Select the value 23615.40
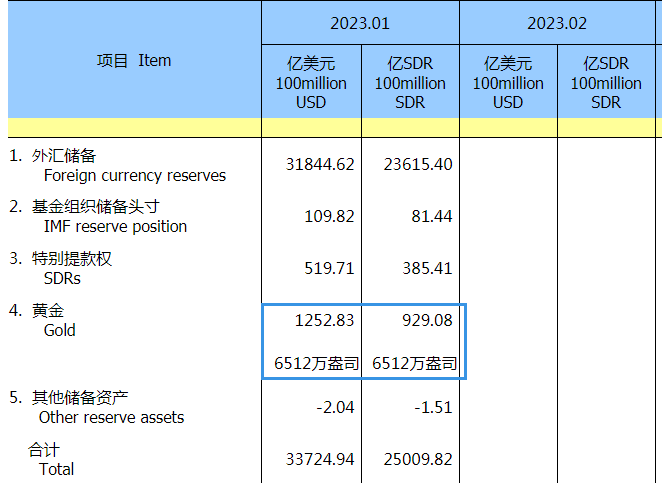The height and width of the screenshot is (483, 662). [418, 164]
